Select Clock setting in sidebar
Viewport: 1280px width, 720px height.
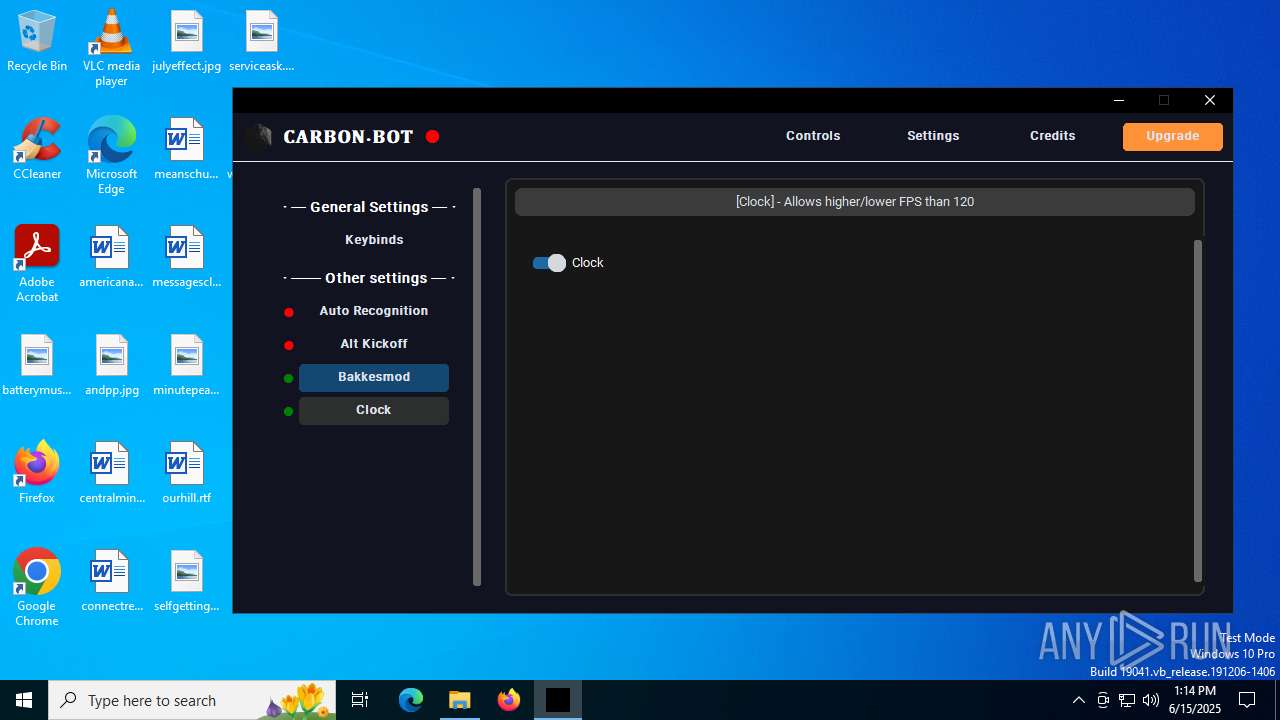click(x=374, y=410)
